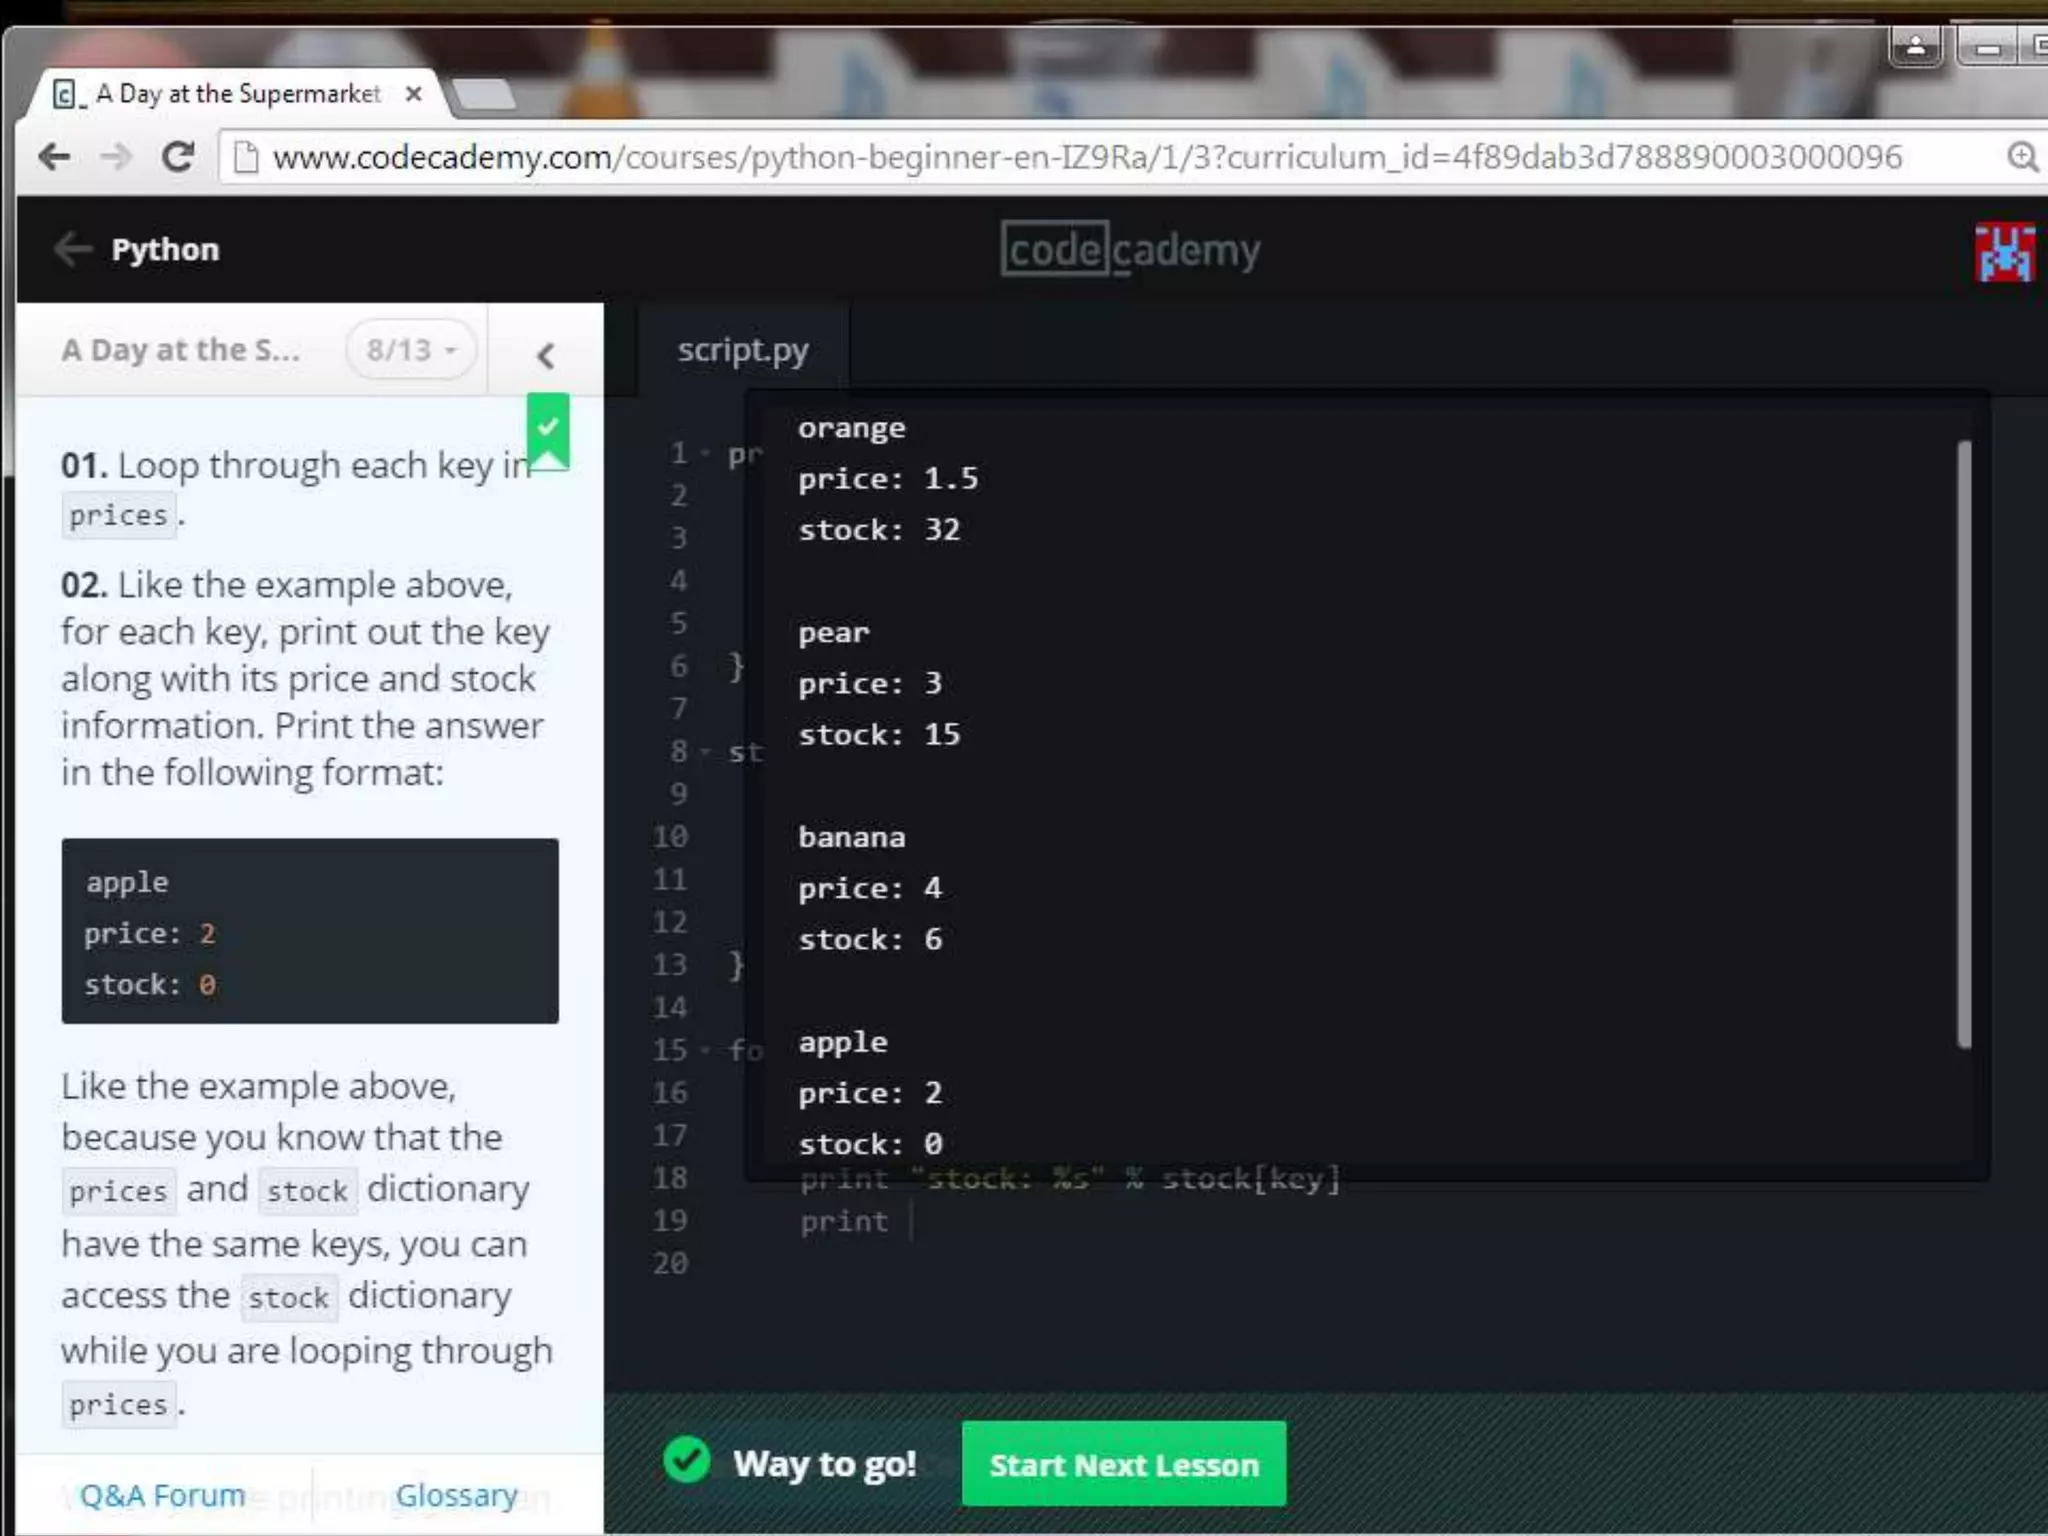2048x1536 pixels.
Task: Click the Chrome user profile icon
Action: (1915, 46)
